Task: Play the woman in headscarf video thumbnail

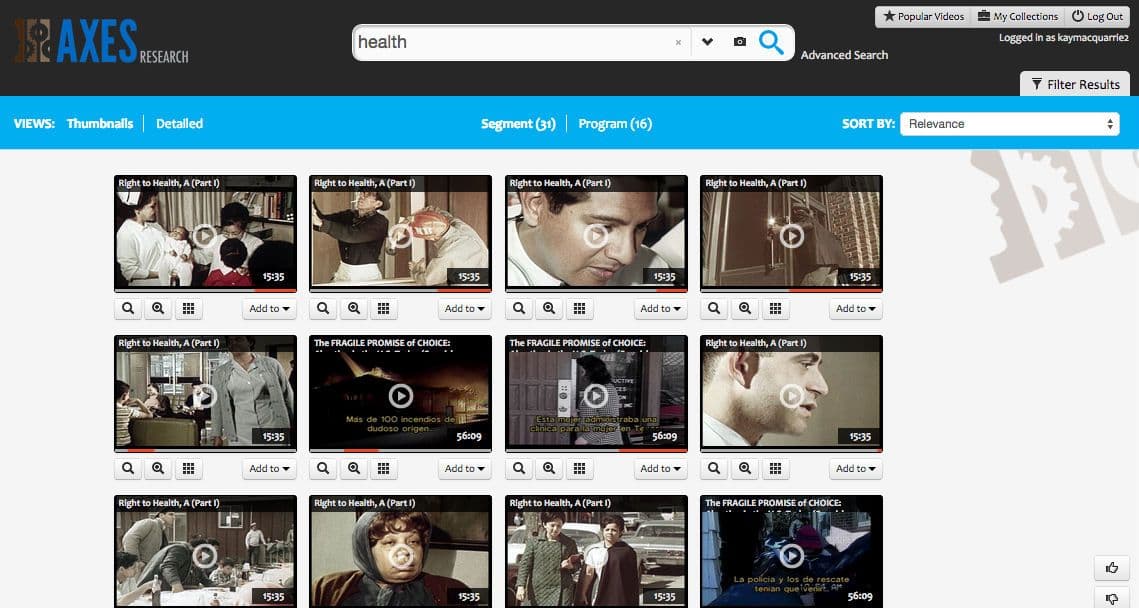Action: click(400, 556)
